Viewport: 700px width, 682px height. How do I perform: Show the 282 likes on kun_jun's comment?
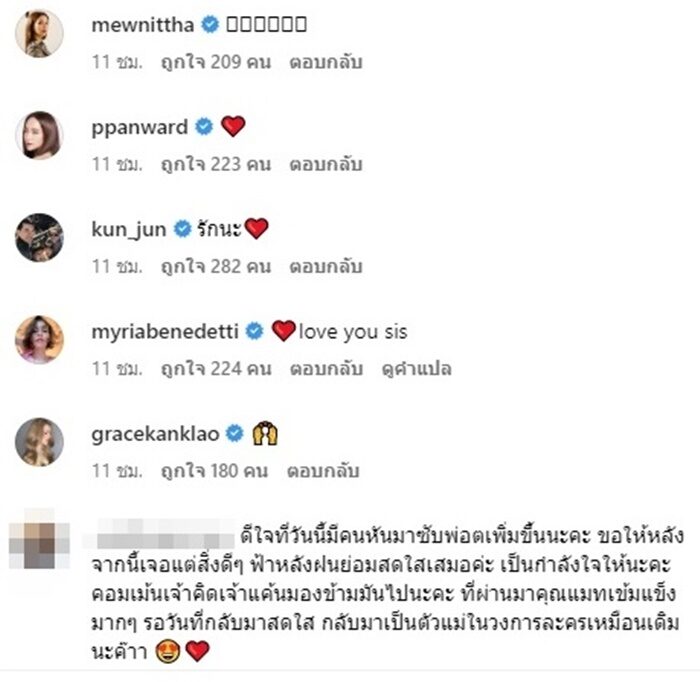pyautogui.click(x=216, y=266)
